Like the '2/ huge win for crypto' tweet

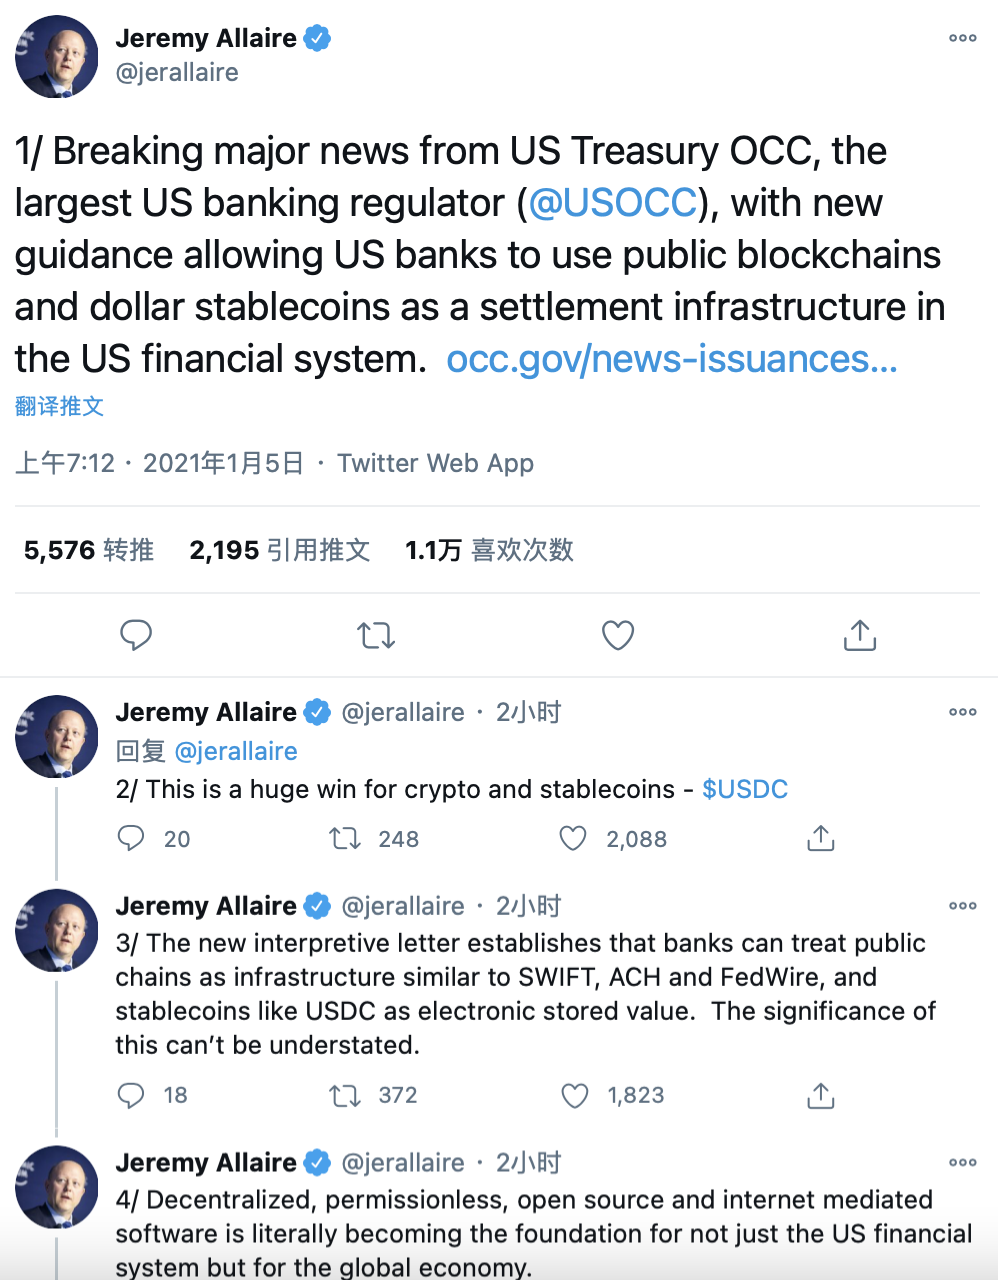click(572, 839)
